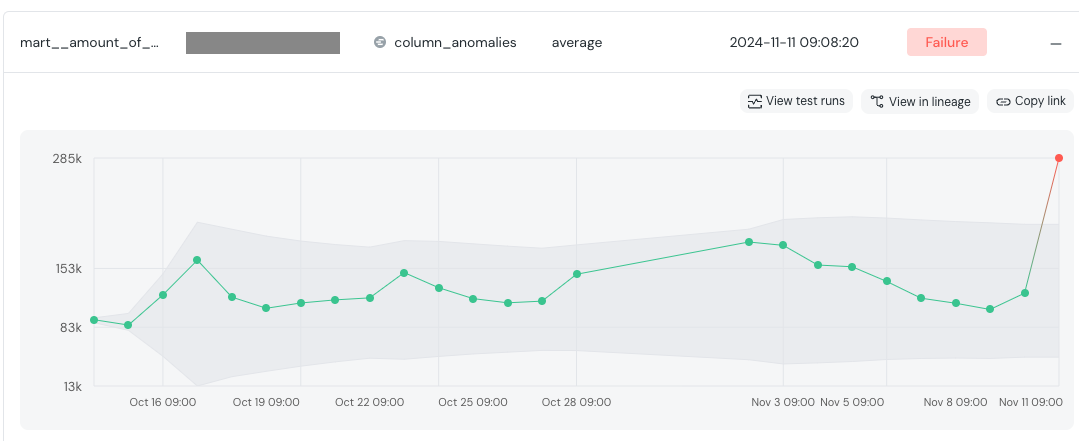Viewport: 1079px width, 441px height.
Task: Open View test runs
Action: click(796, 101)
